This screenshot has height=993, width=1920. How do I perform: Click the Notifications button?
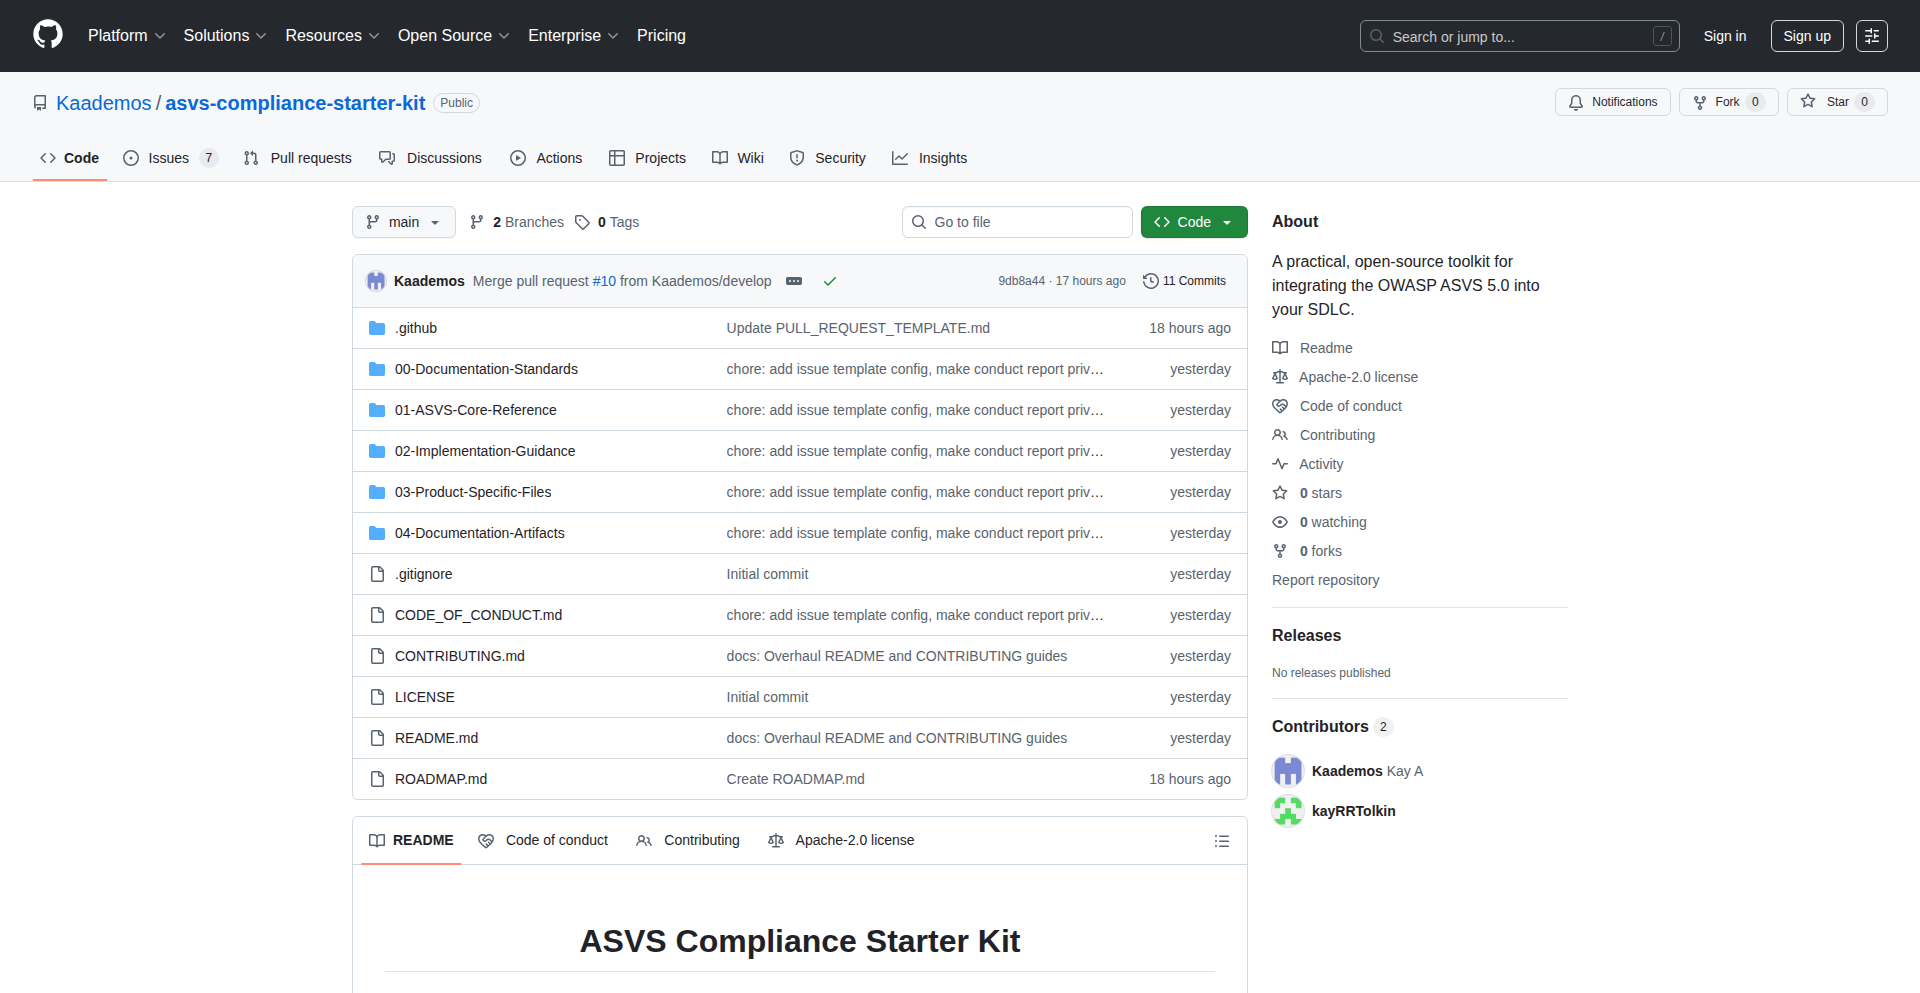tap(1613, 102)
